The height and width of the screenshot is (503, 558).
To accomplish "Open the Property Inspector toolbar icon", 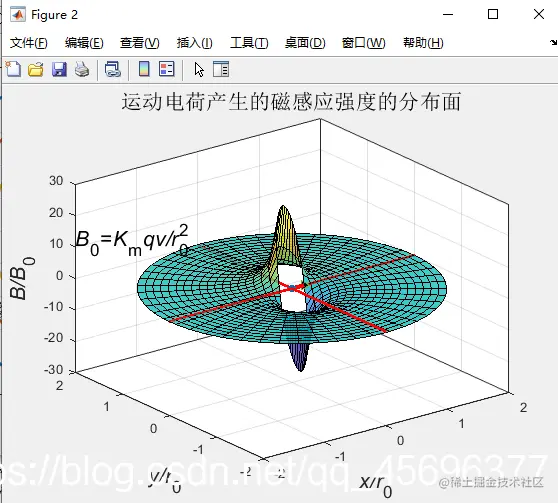I will point(221,69).
